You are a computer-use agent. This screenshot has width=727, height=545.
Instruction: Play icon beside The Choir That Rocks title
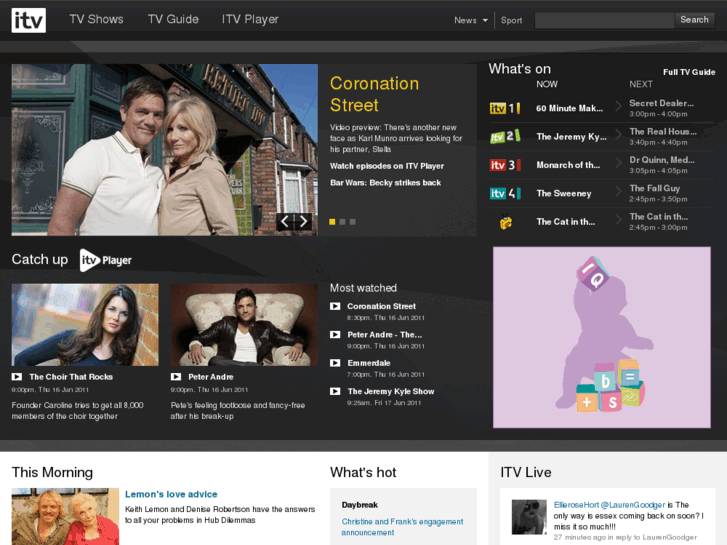[x=17, y=377]
